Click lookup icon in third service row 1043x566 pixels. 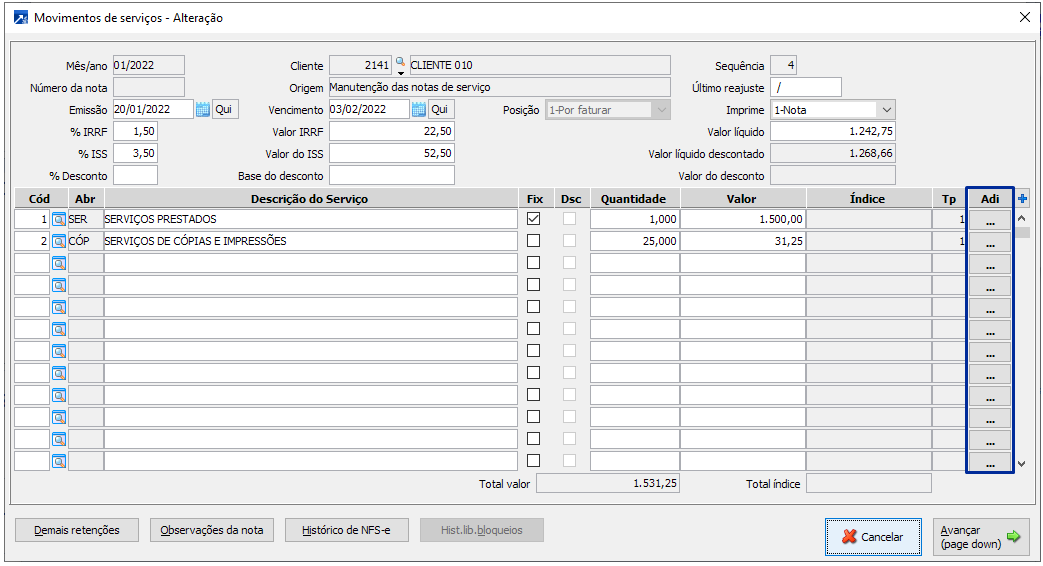[x=59, y=263]
